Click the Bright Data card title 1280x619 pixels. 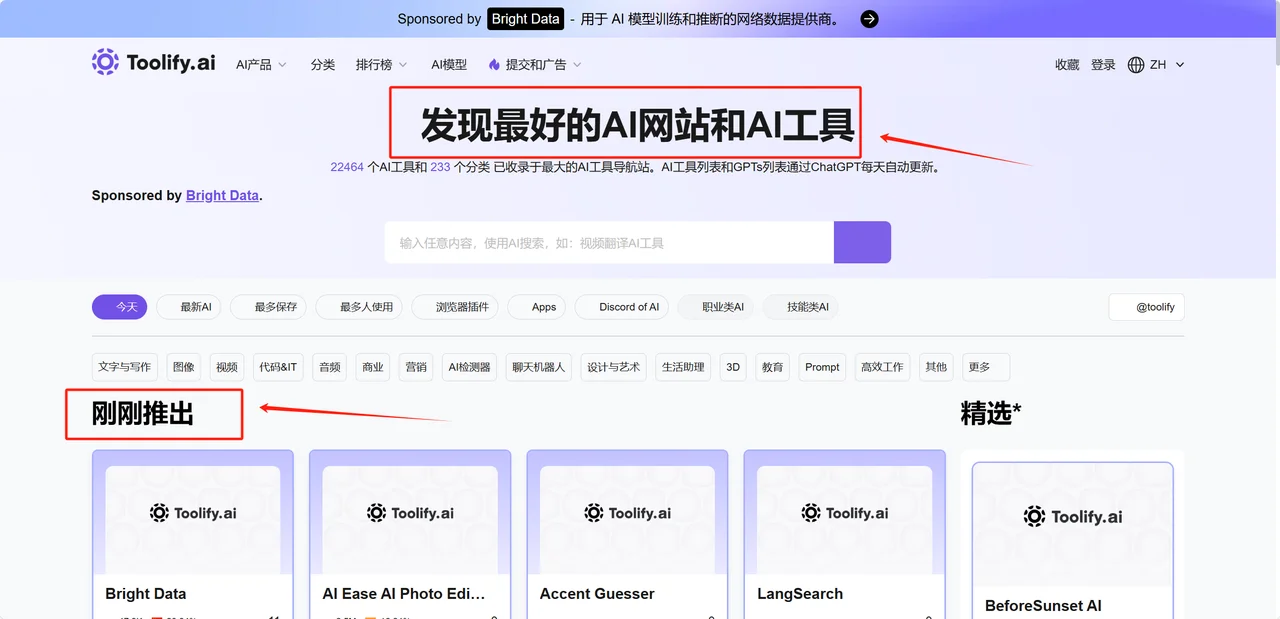tap(146, 594)
